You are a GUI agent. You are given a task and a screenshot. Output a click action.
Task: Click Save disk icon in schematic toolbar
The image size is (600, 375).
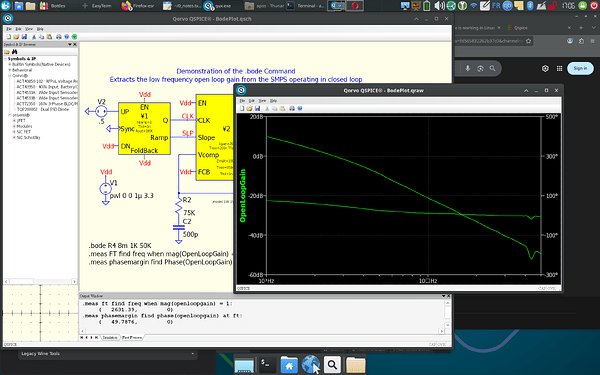tap(24, 37)
